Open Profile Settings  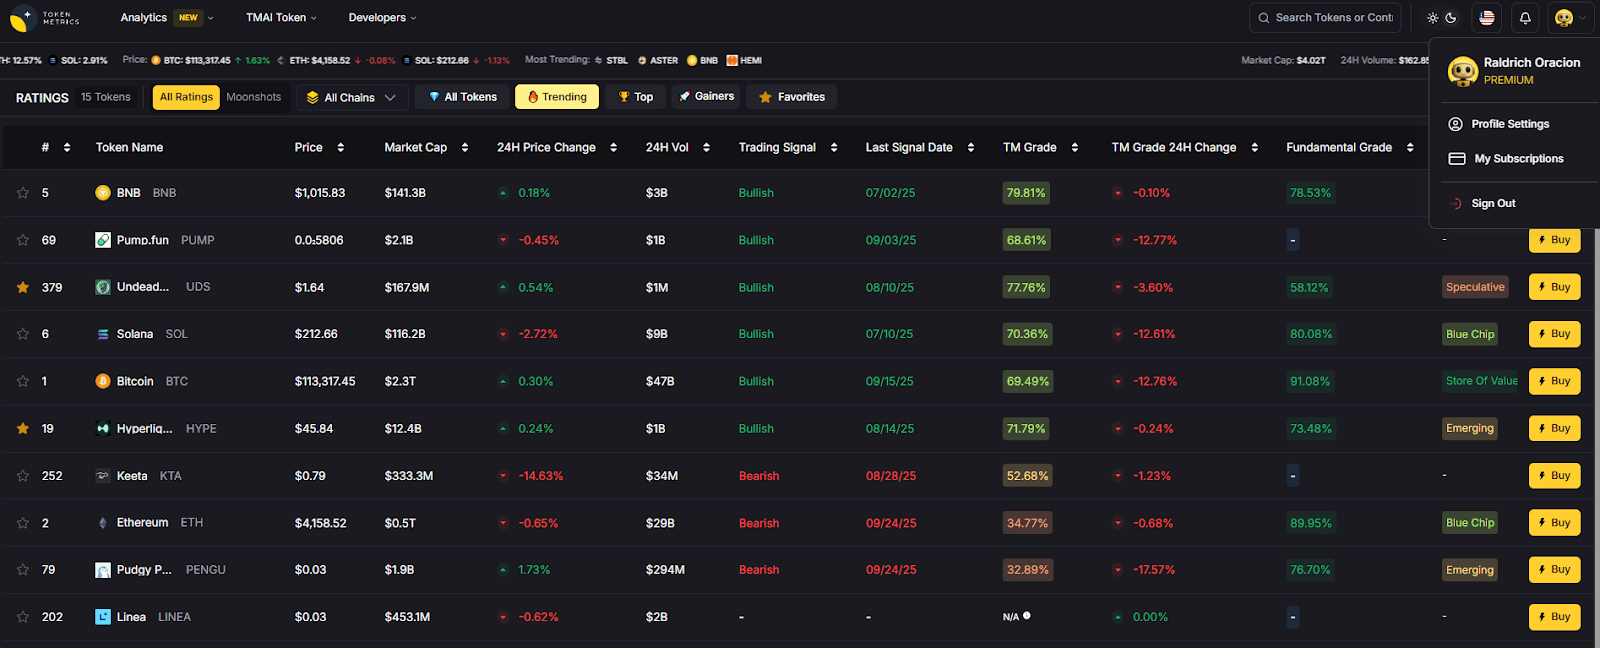pyautogui.click(x=1499, y=124)
